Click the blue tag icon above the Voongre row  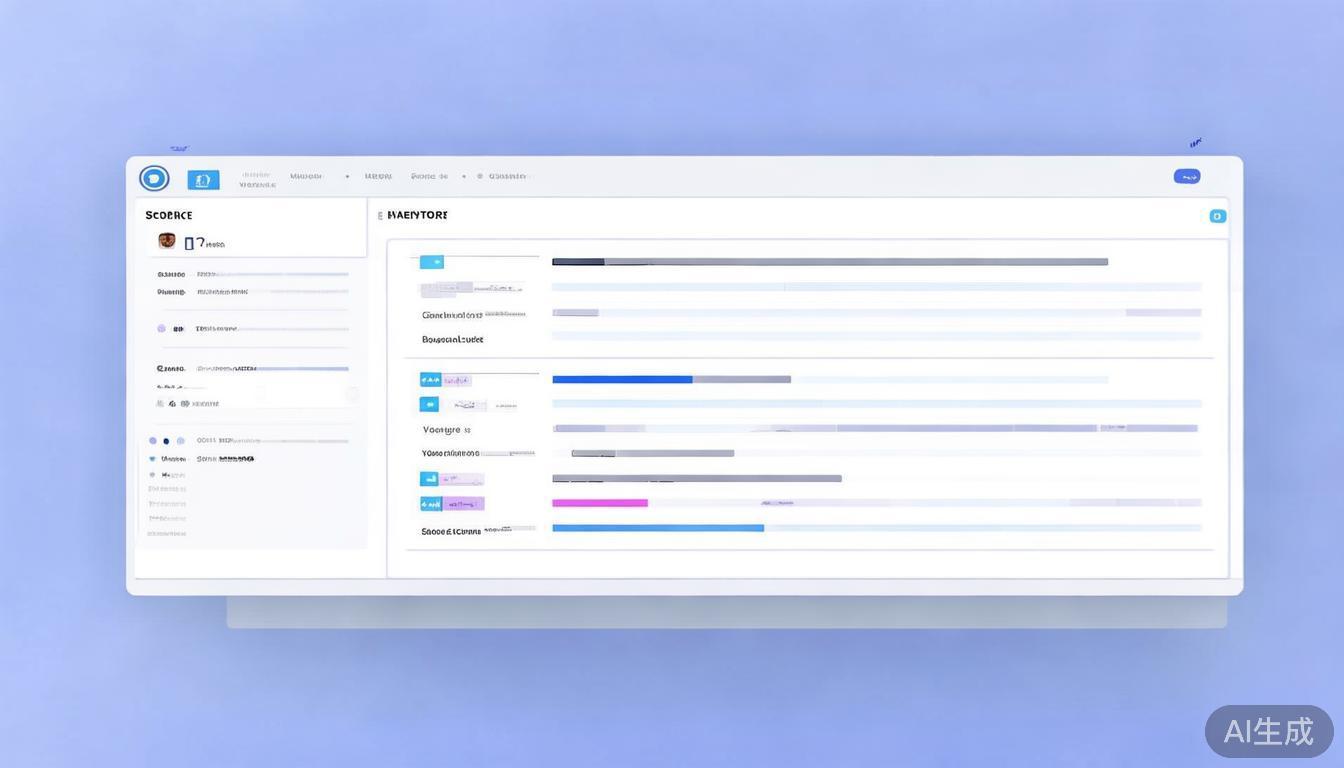click(429, 405)
